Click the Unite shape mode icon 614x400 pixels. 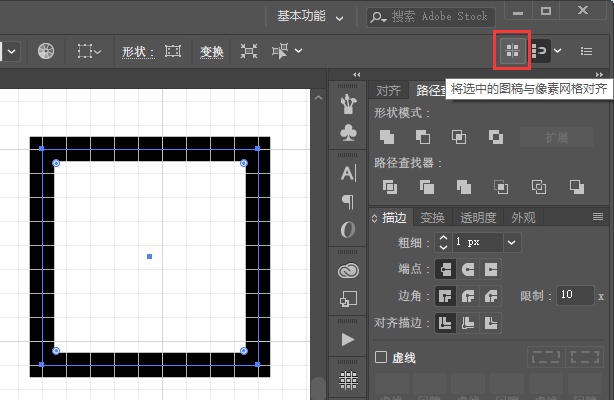[387, 137]
